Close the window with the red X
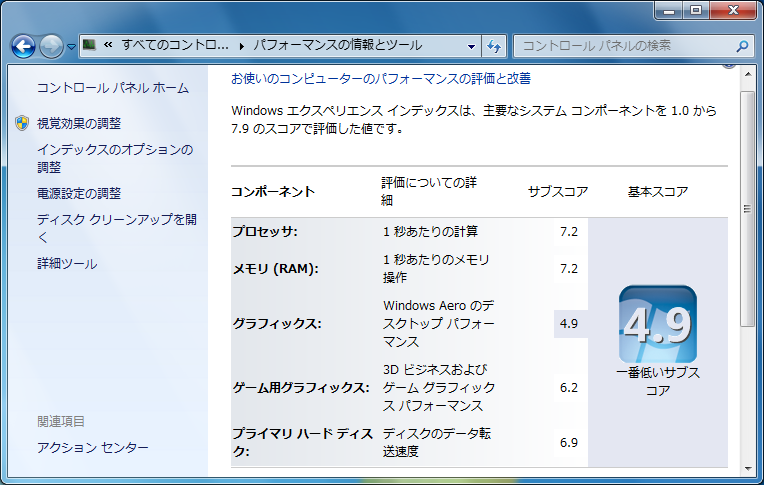Viewport: 764px width, 485px height. point(733,10)
